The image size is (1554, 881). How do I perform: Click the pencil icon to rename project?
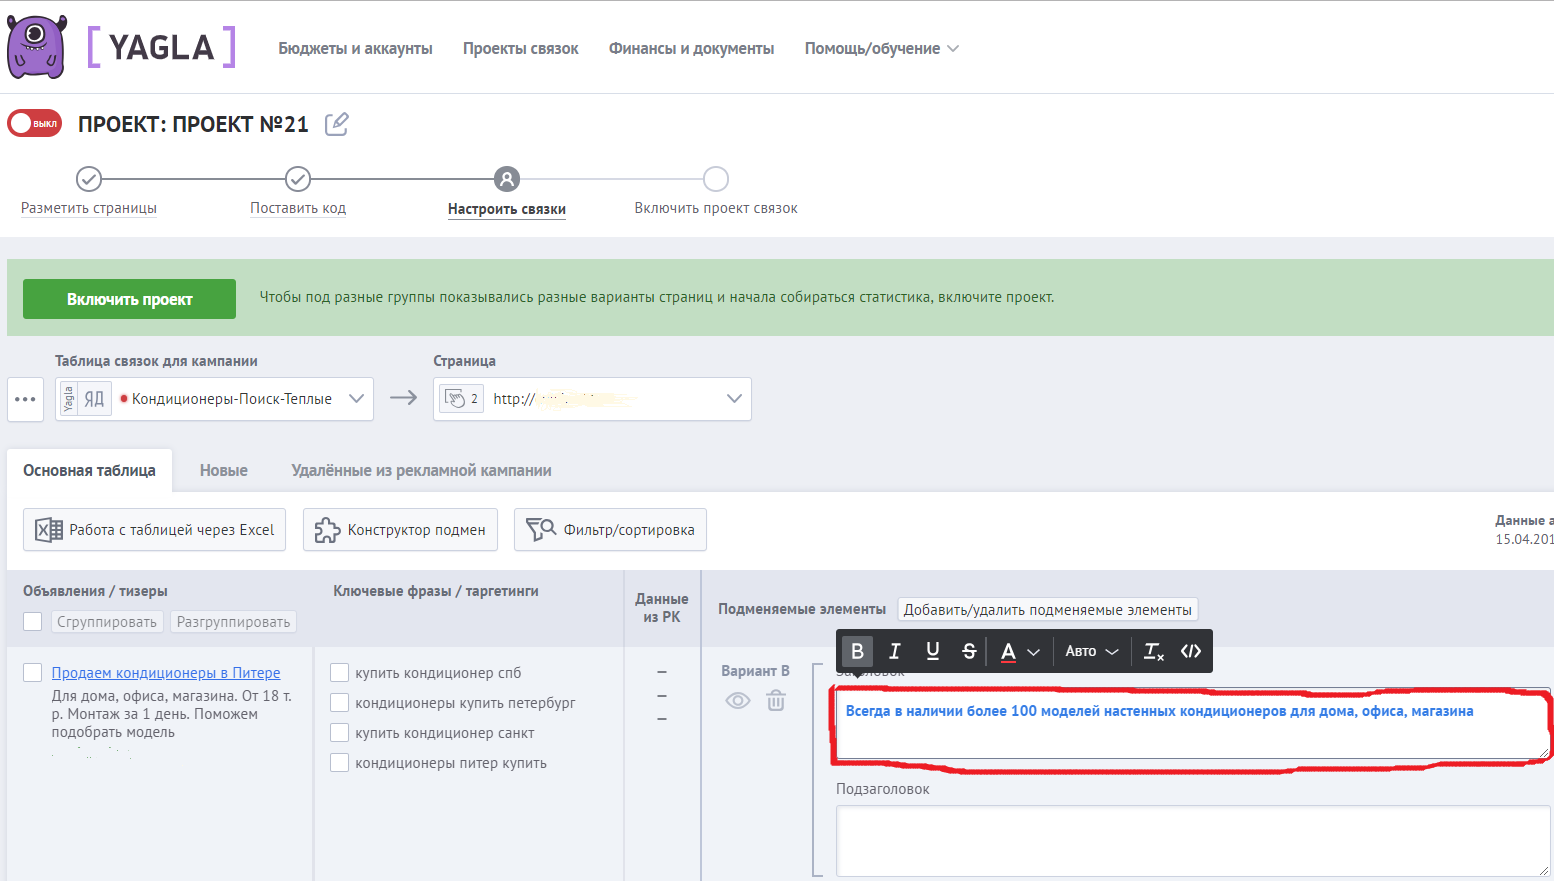coord(337,124)
